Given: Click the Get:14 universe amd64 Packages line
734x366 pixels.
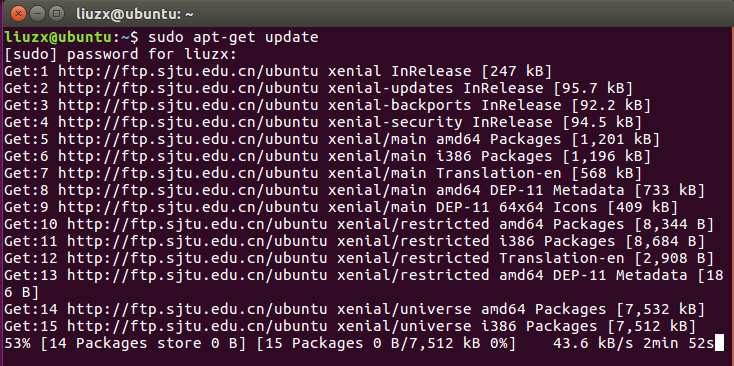Looking at the screenshot, I should point(354,309).
